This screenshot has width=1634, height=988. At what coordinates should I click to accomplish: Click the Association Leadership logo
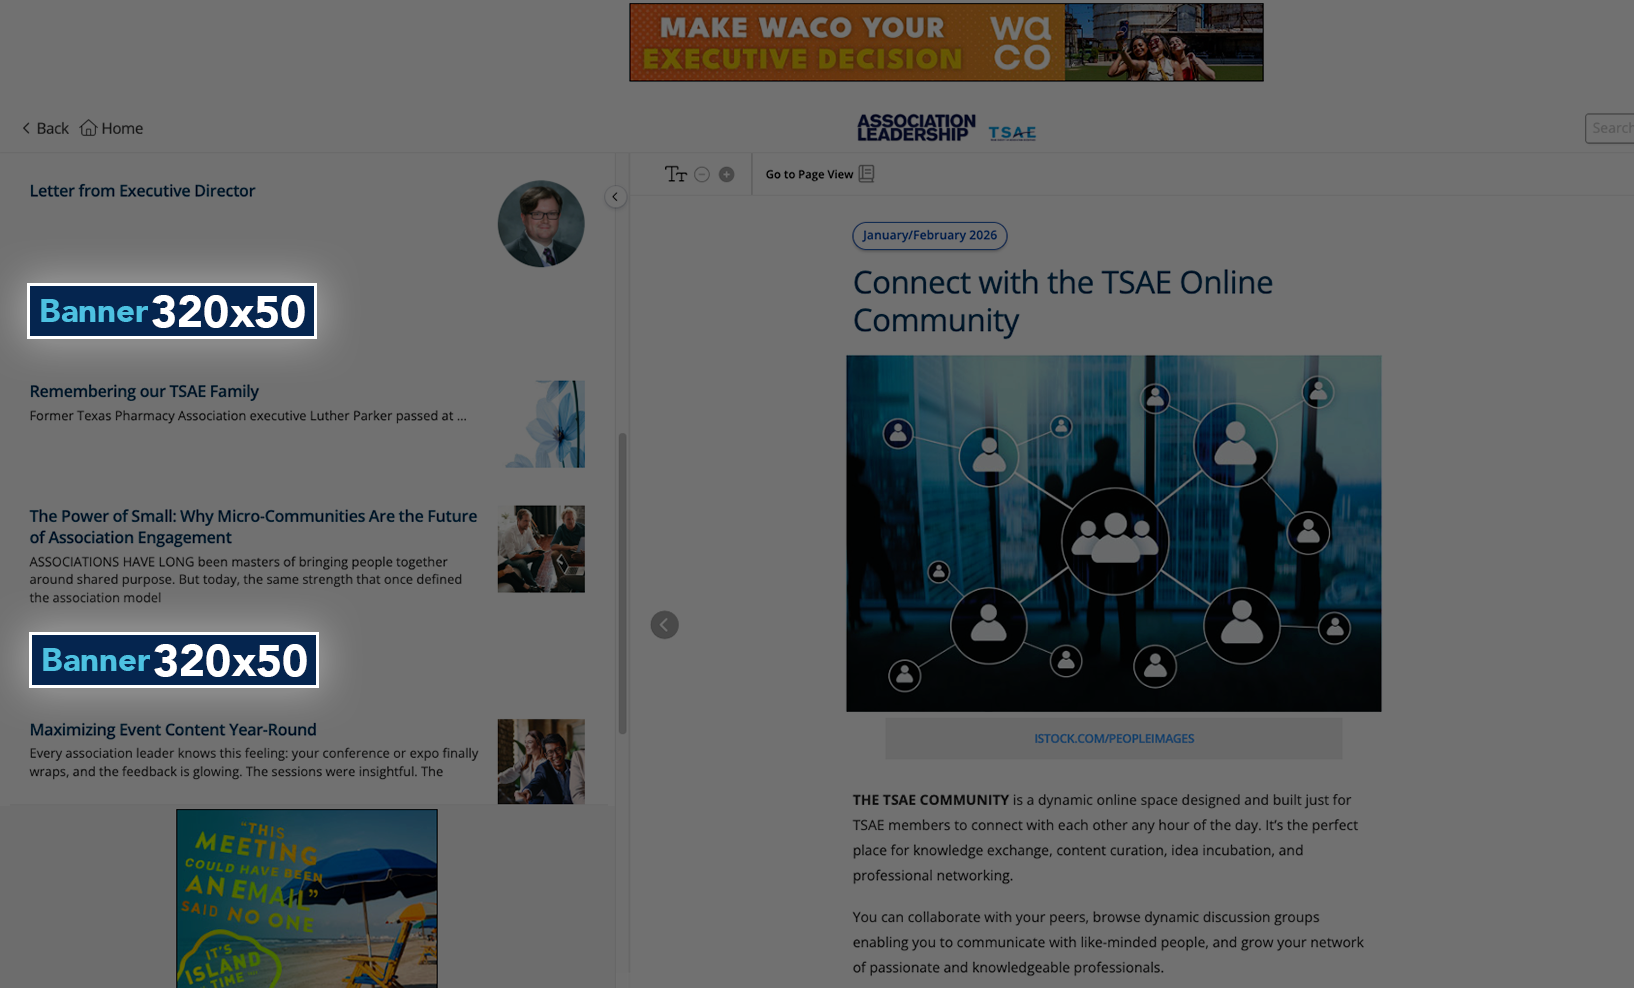916,128
